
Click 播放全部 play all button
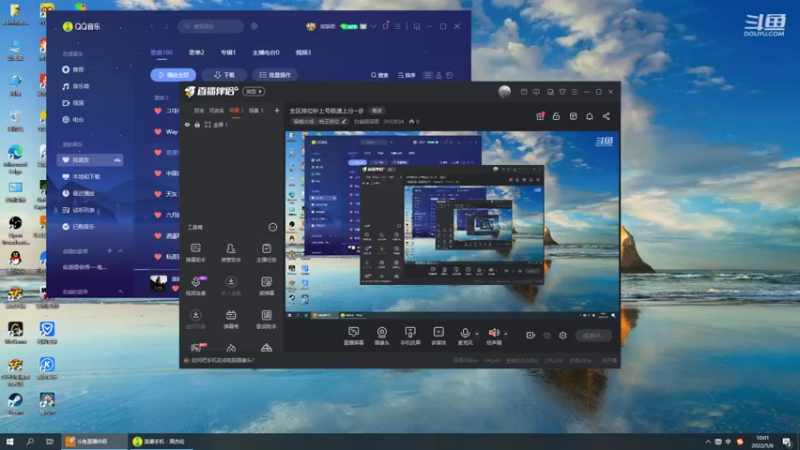pos(173,75)
